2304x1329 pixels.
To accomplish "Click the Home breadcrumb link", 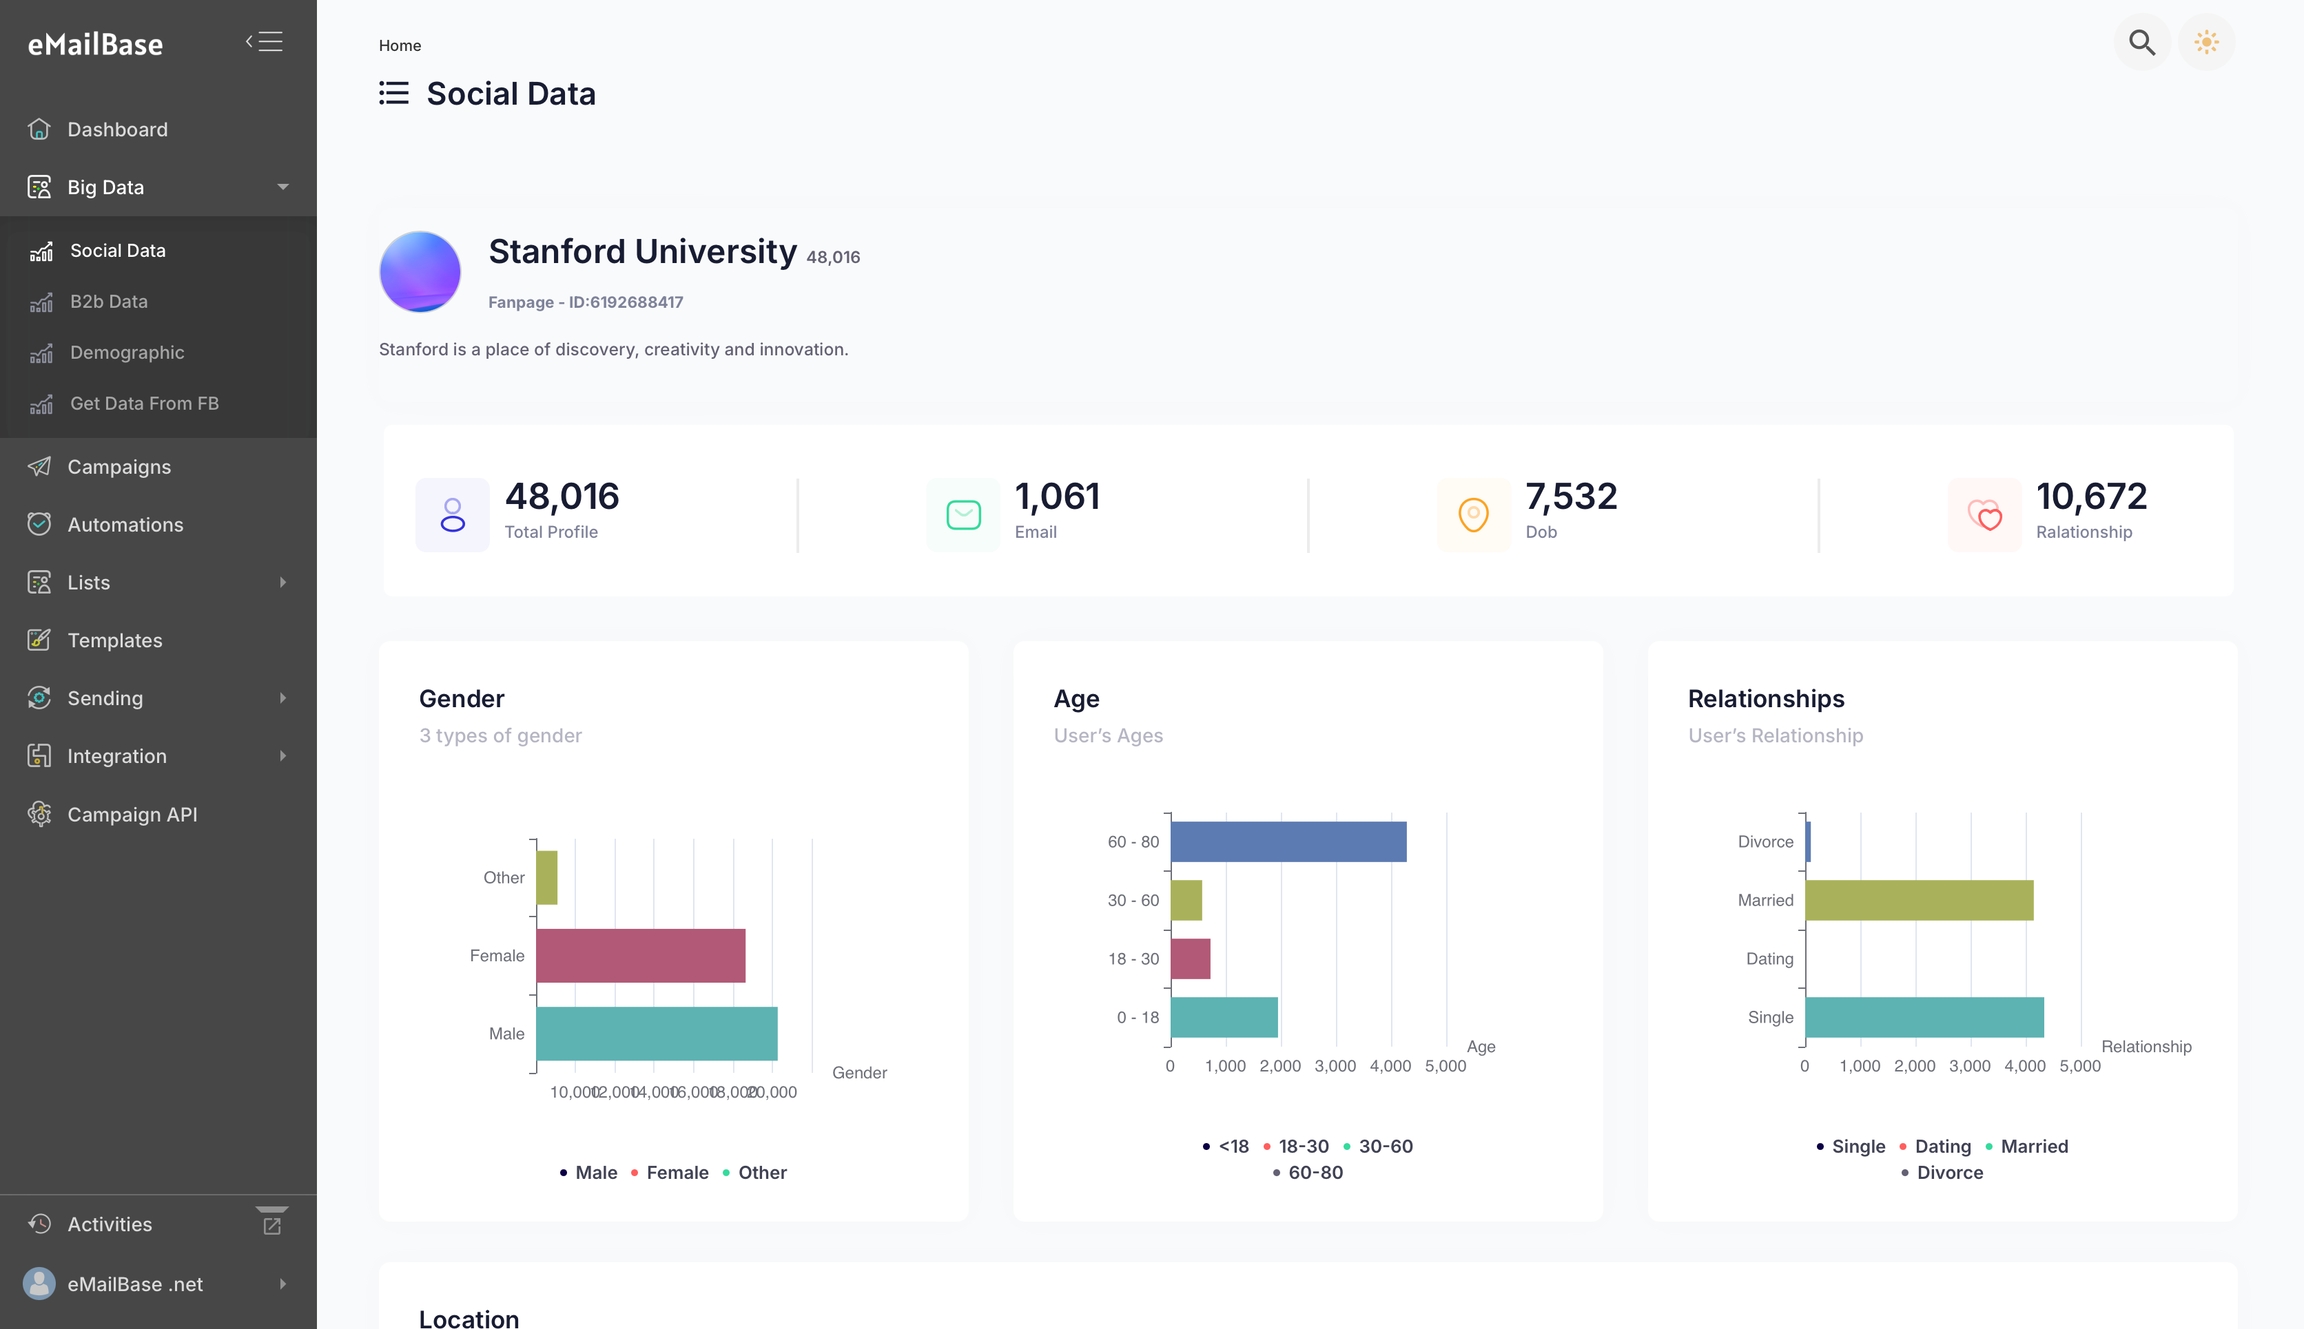I will pos(400,46).
